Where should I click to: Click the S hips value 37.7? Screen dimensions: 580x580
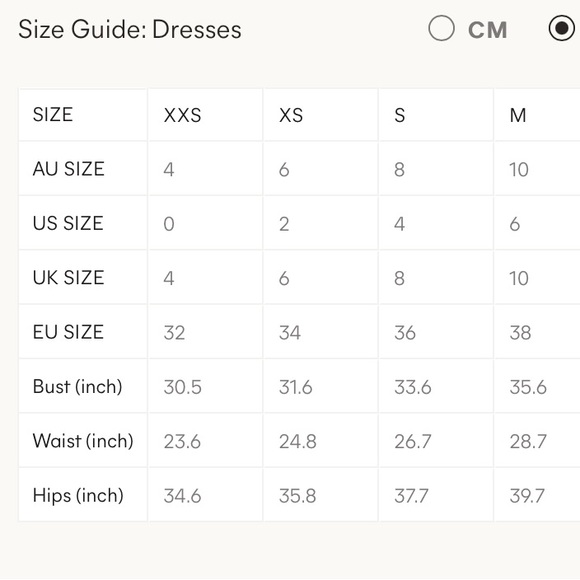(x=411, y=496)
